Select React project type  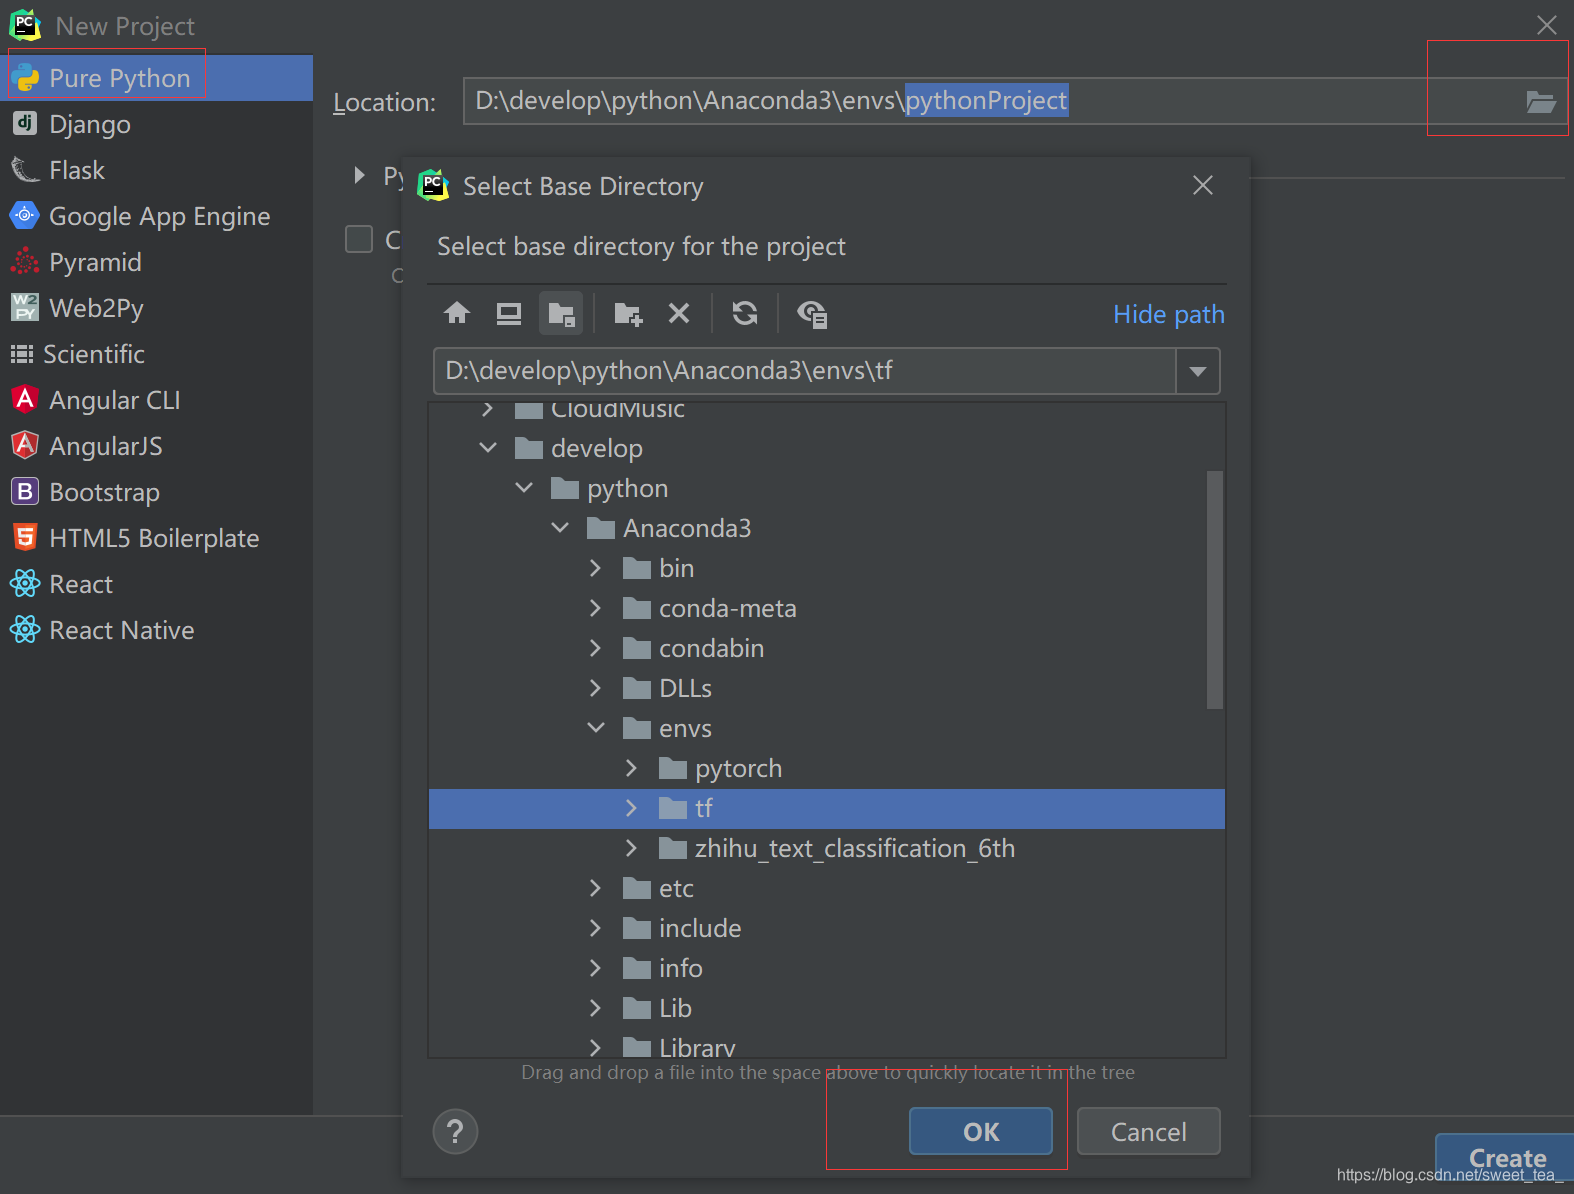[156, 584]
